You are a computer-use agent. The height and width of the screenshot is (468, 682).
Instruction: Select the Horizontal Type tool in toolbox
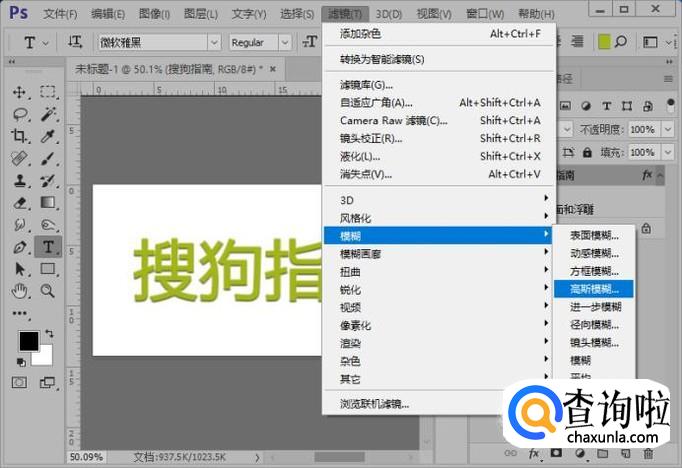click(x=48, y=247)
